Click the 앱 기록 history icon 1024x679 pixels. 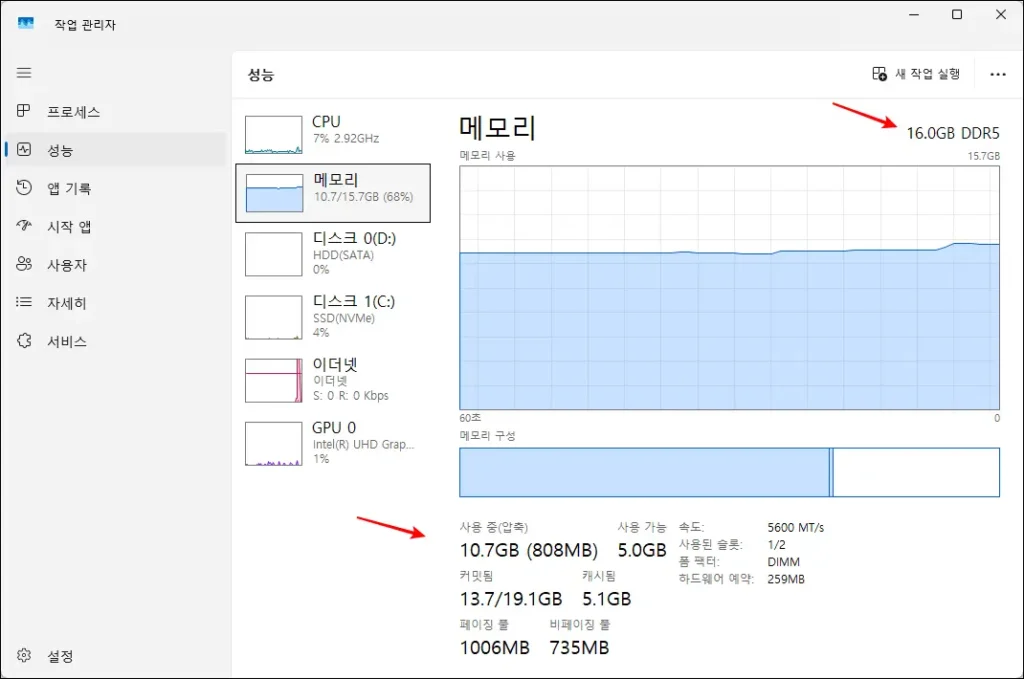tap(24, 187)
